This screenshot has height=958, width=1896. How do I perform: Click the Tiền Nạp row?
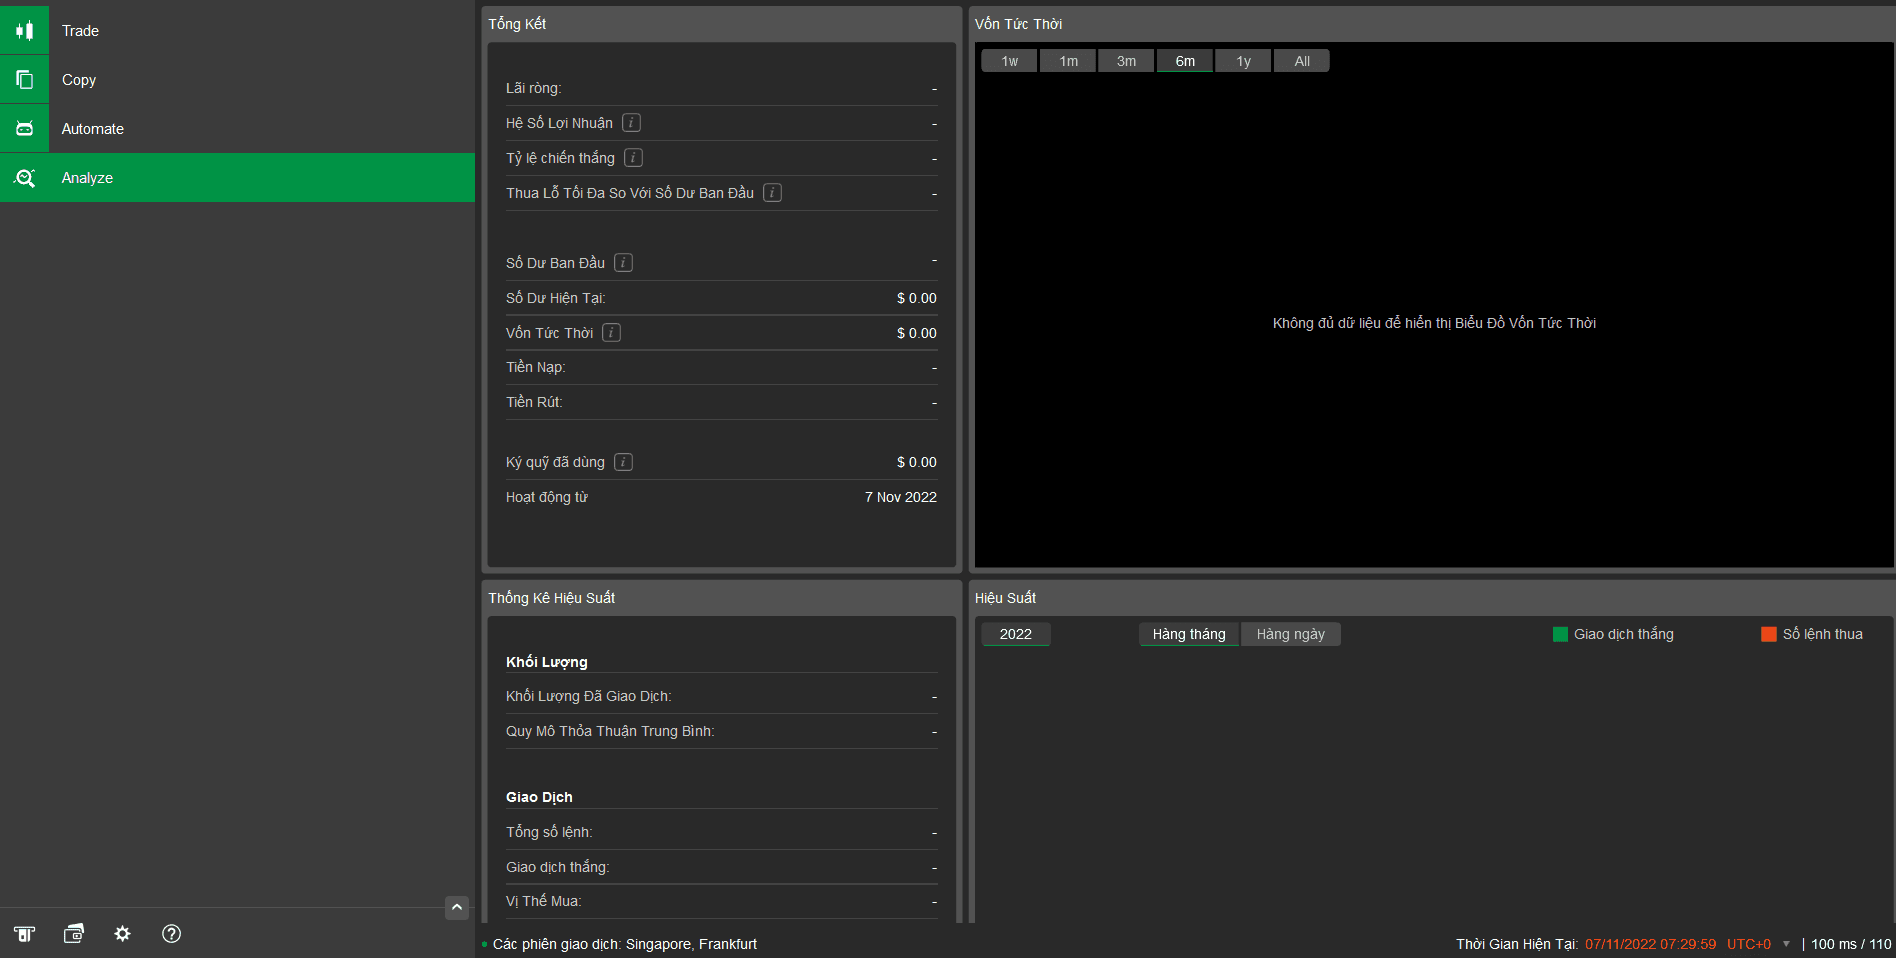coord(721,367)
